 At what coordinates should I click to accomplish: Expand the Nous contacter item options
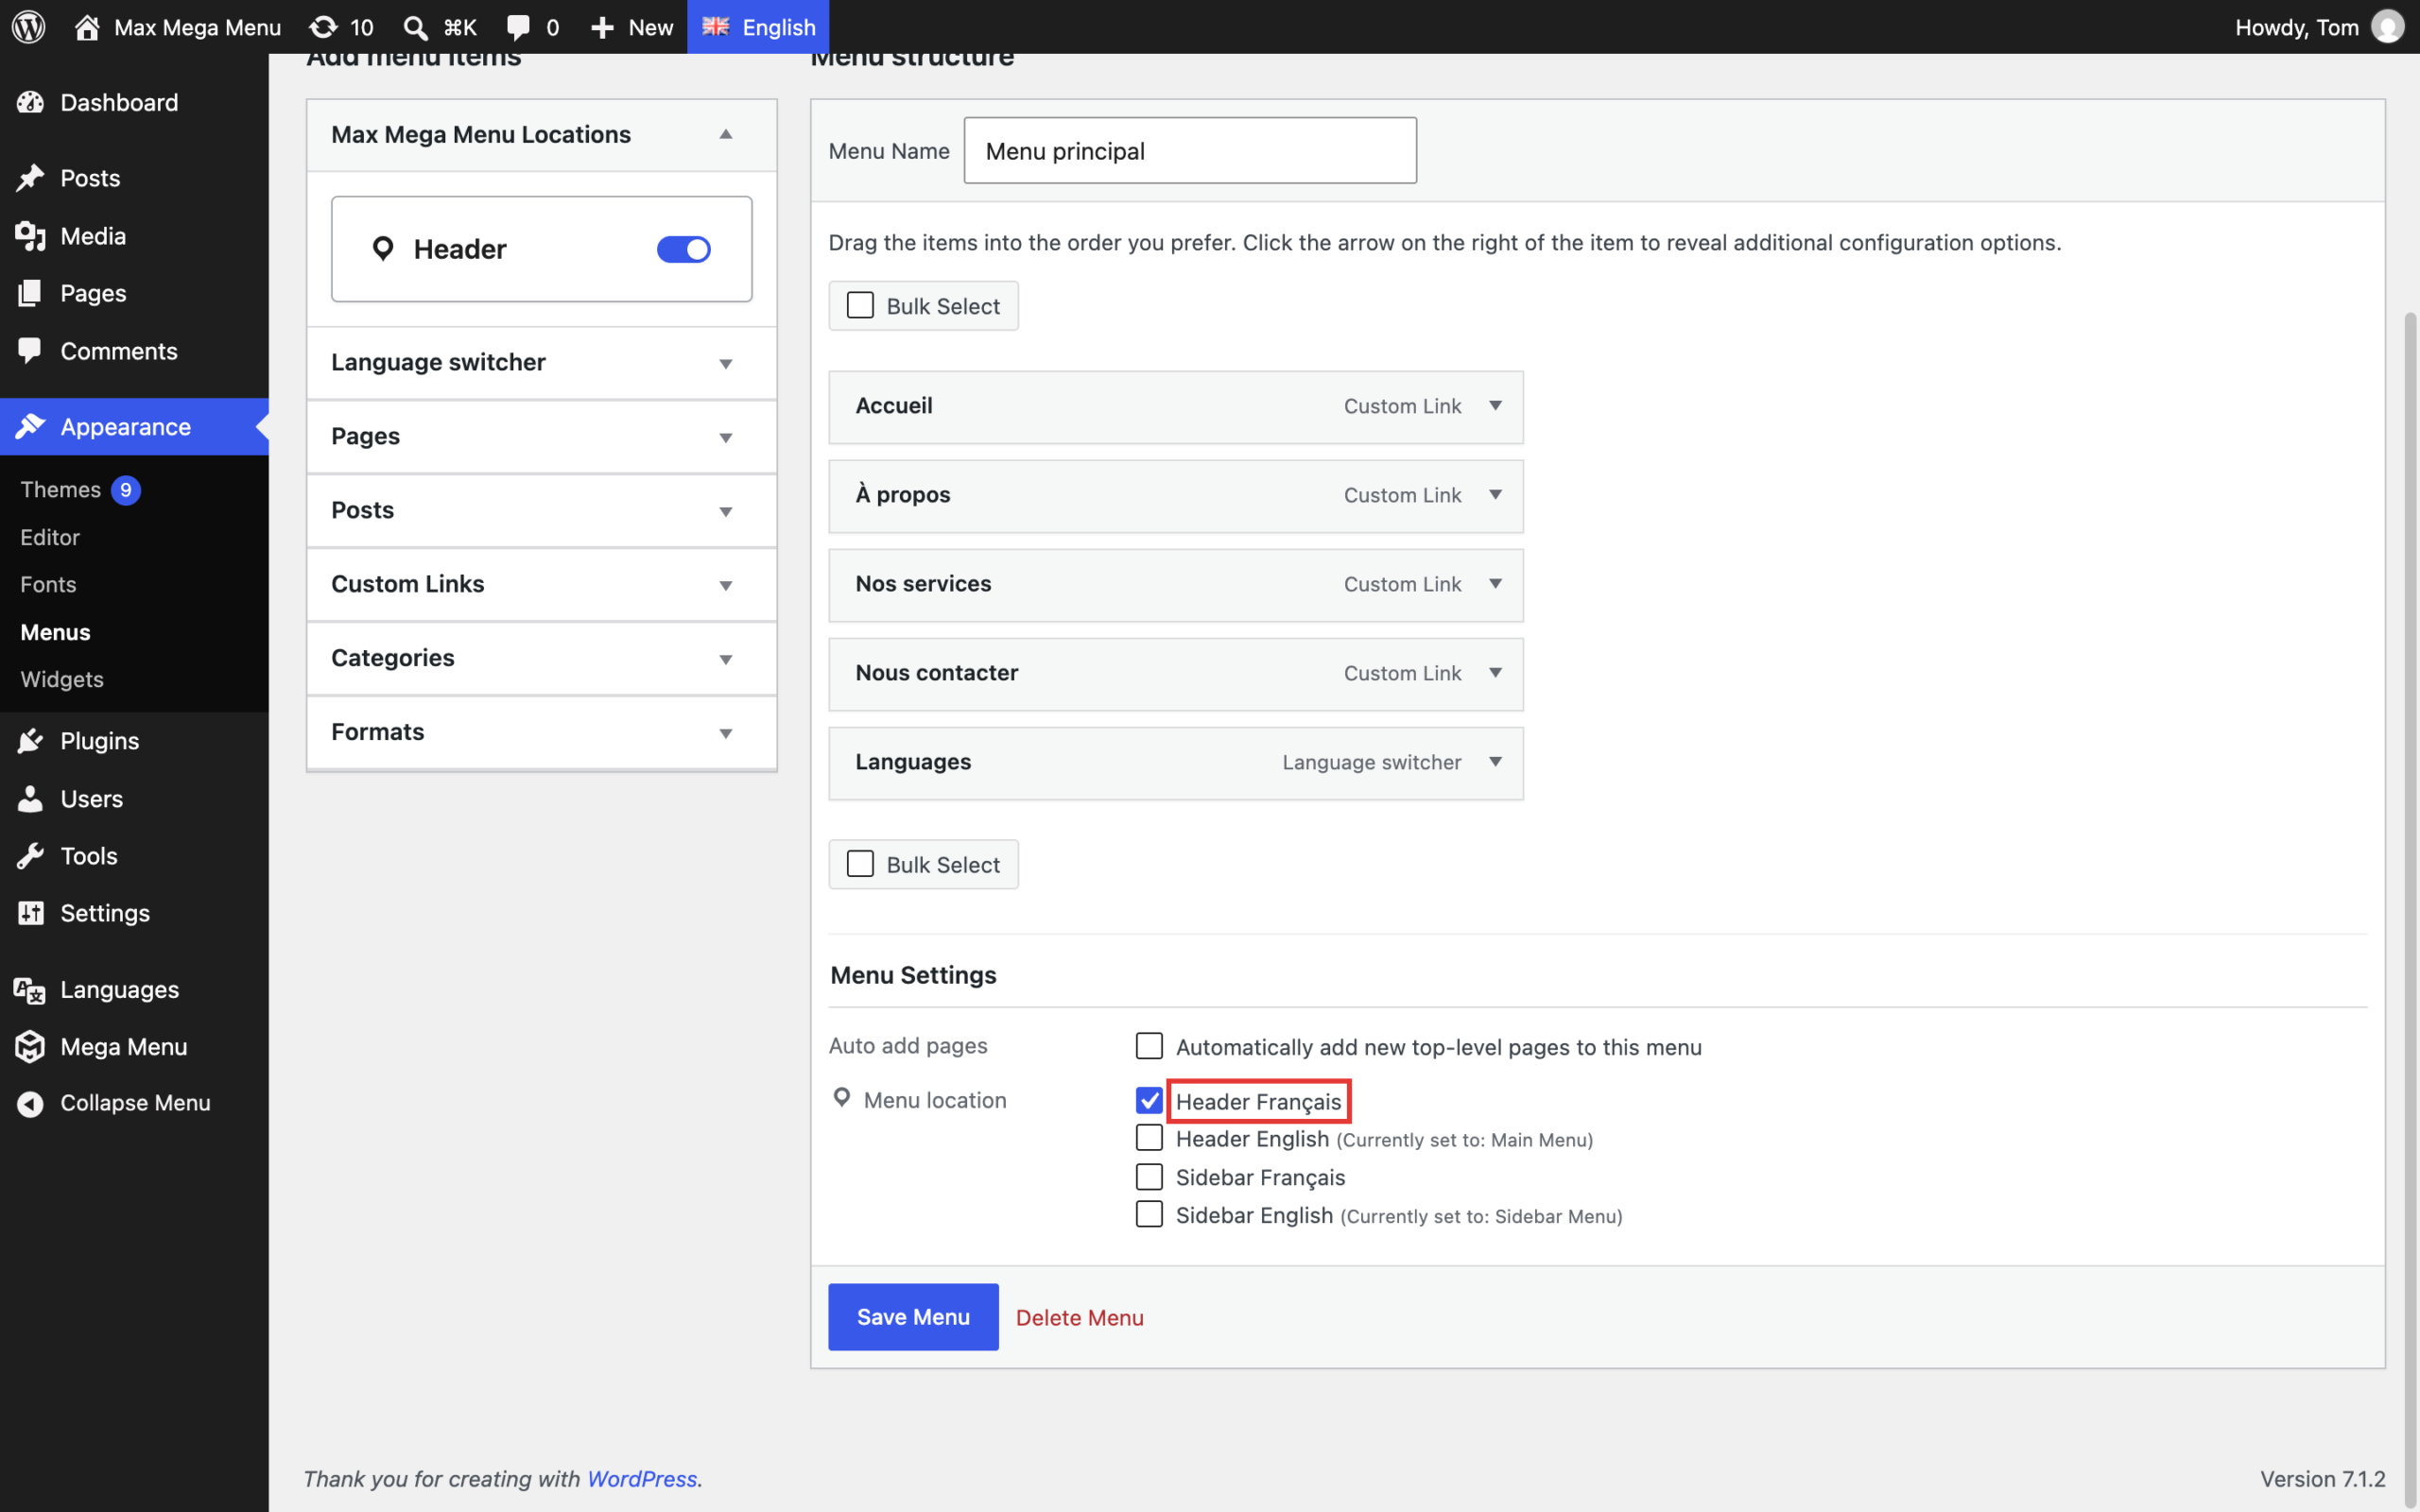coord(1495,673)
